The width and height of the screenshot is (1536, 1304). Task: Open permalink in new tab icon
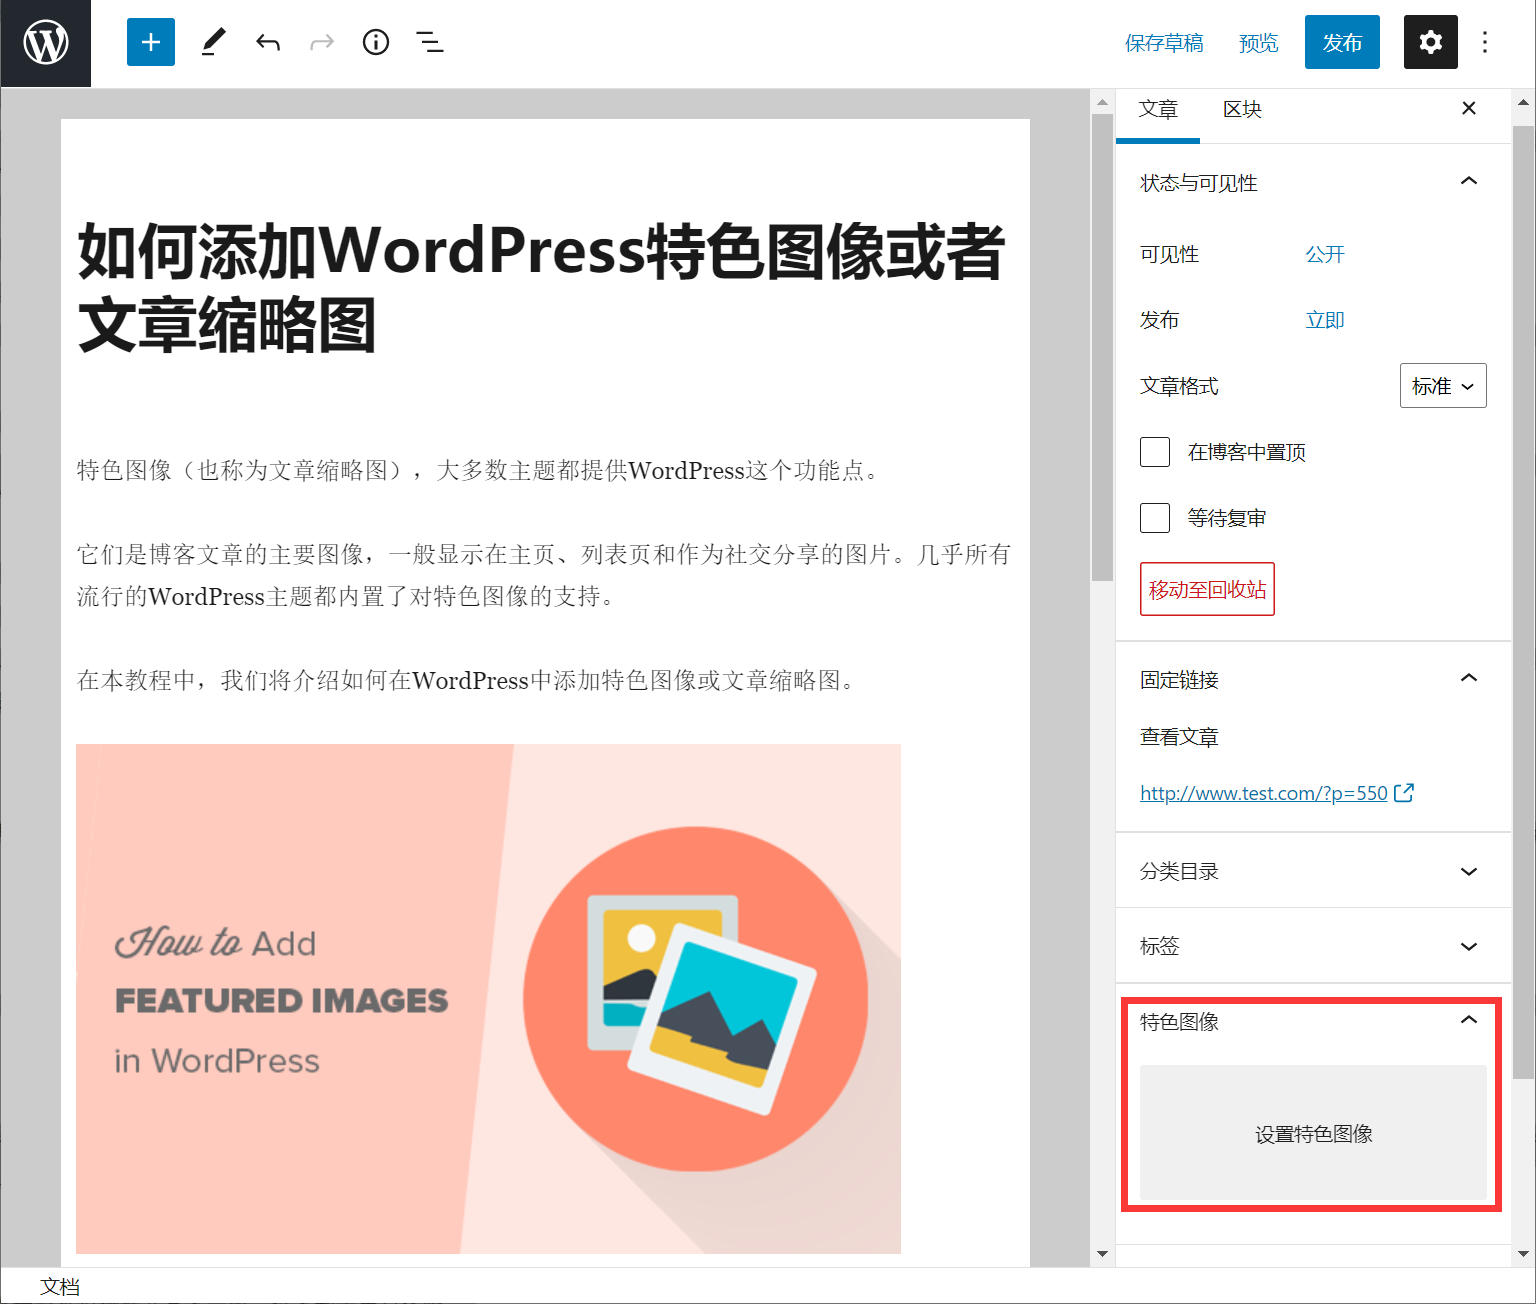point(1405,792)
